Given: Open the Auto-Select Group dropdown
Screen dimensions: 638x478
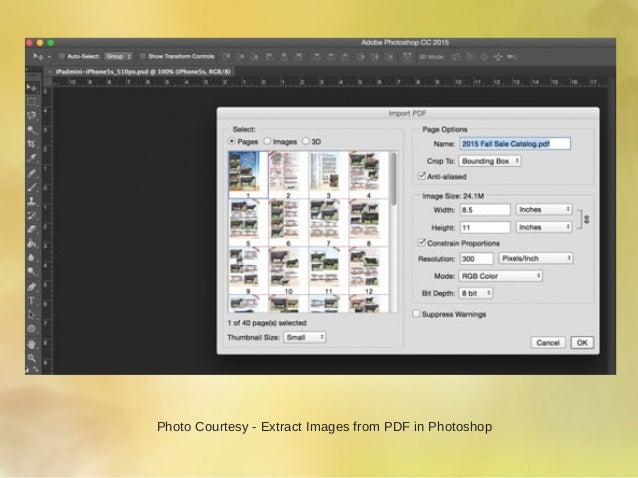Looking at the screenshot, I should pos(118,57).
